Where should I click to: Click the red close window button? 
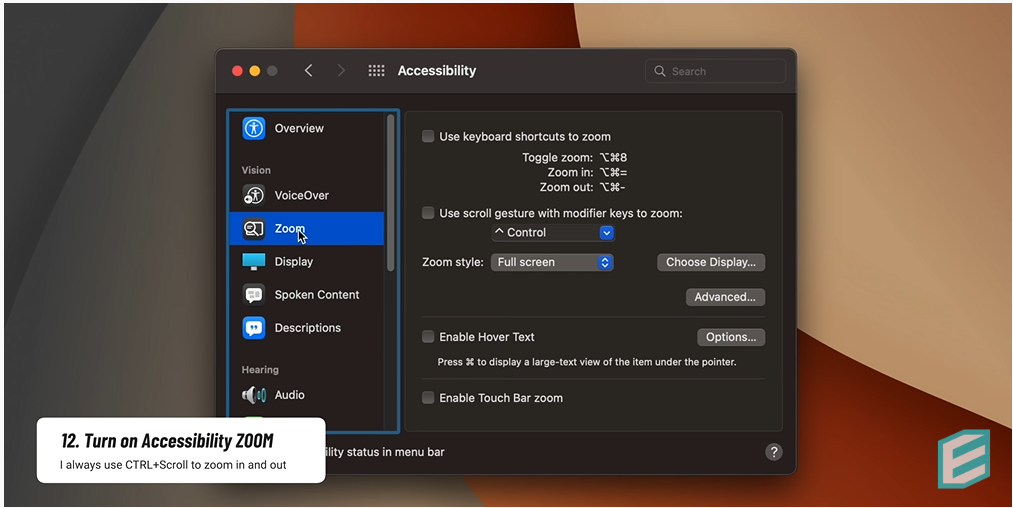pyautogui.click(x=237, y=71)
